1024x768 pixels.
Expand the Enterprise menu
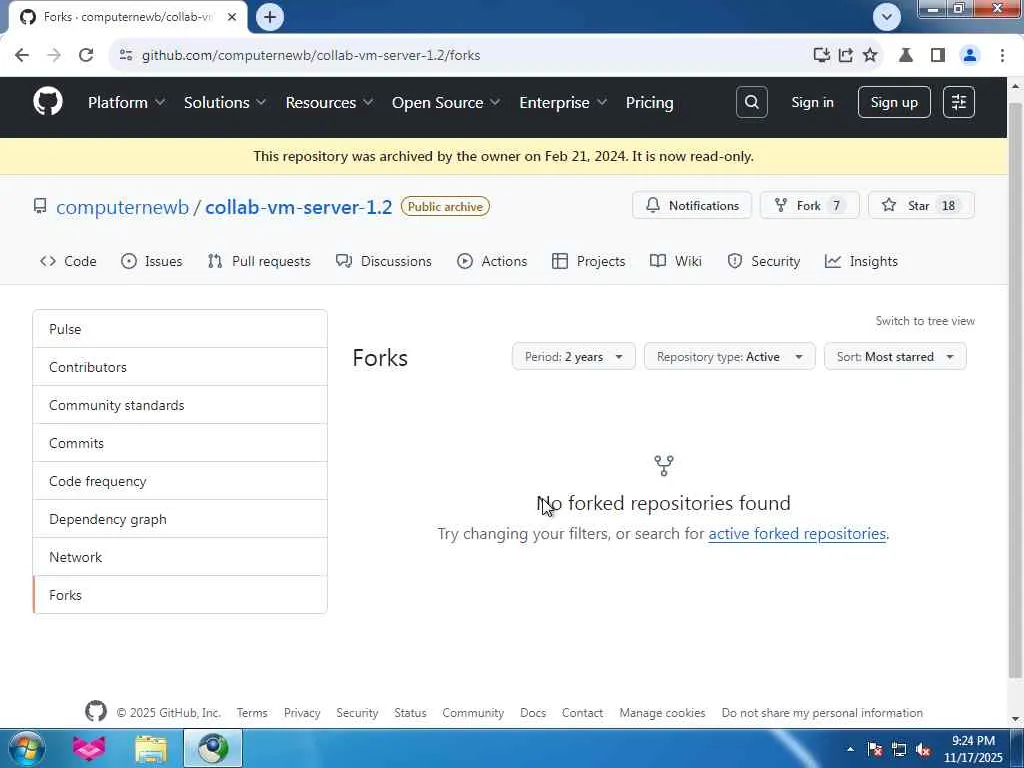pyautogui.click(x=563, y=103)
